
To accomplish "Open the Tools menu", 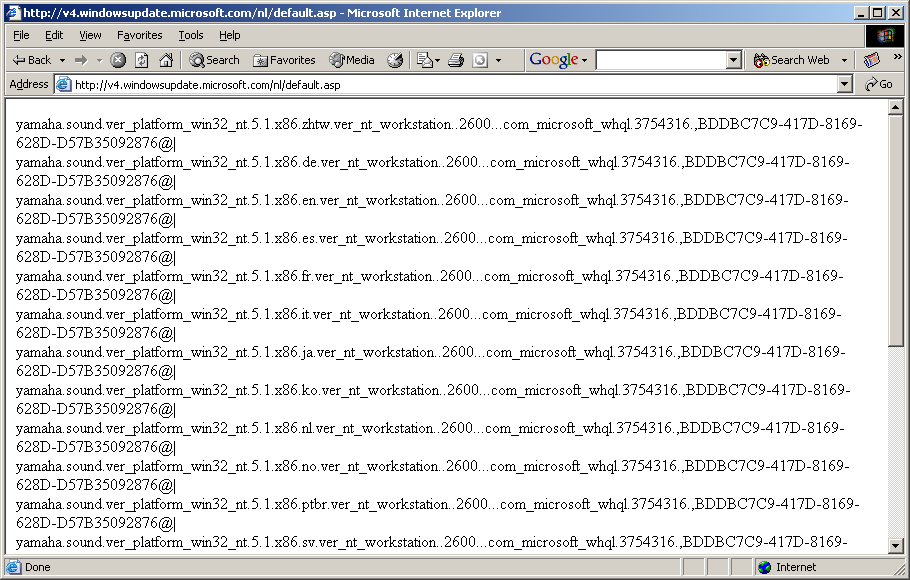I will pyautogui.click(x=191, y=35).
